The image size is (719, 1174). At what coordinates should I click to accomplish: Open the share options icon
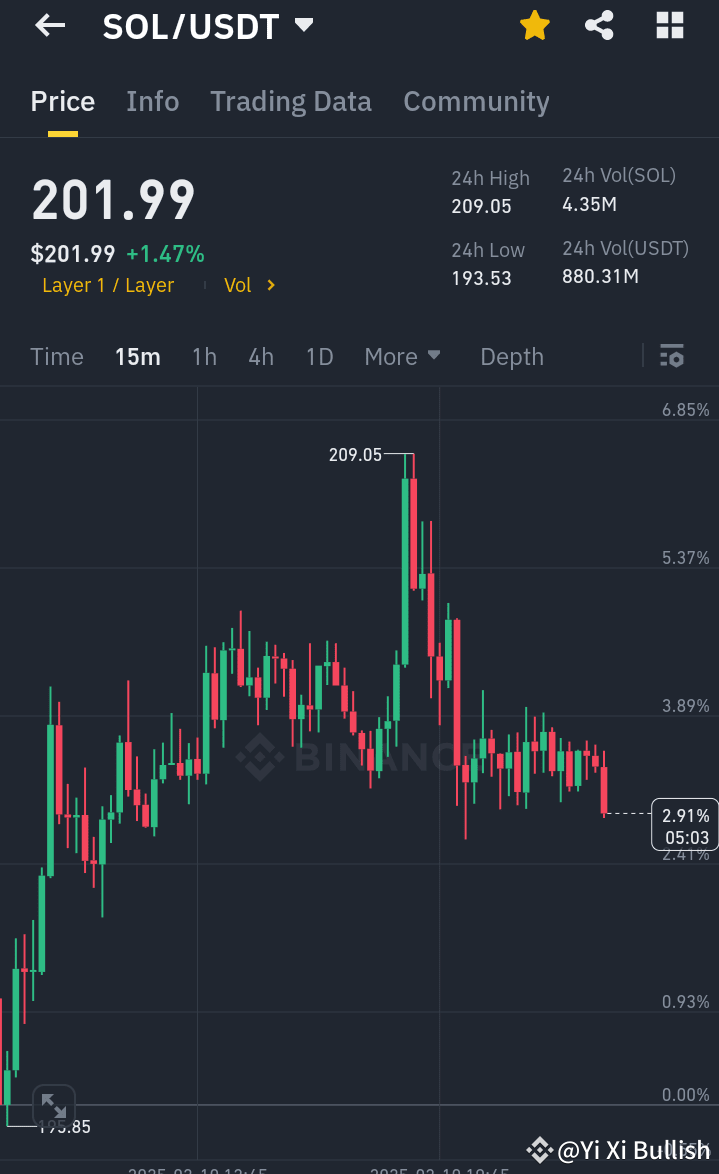click(599, 26)
